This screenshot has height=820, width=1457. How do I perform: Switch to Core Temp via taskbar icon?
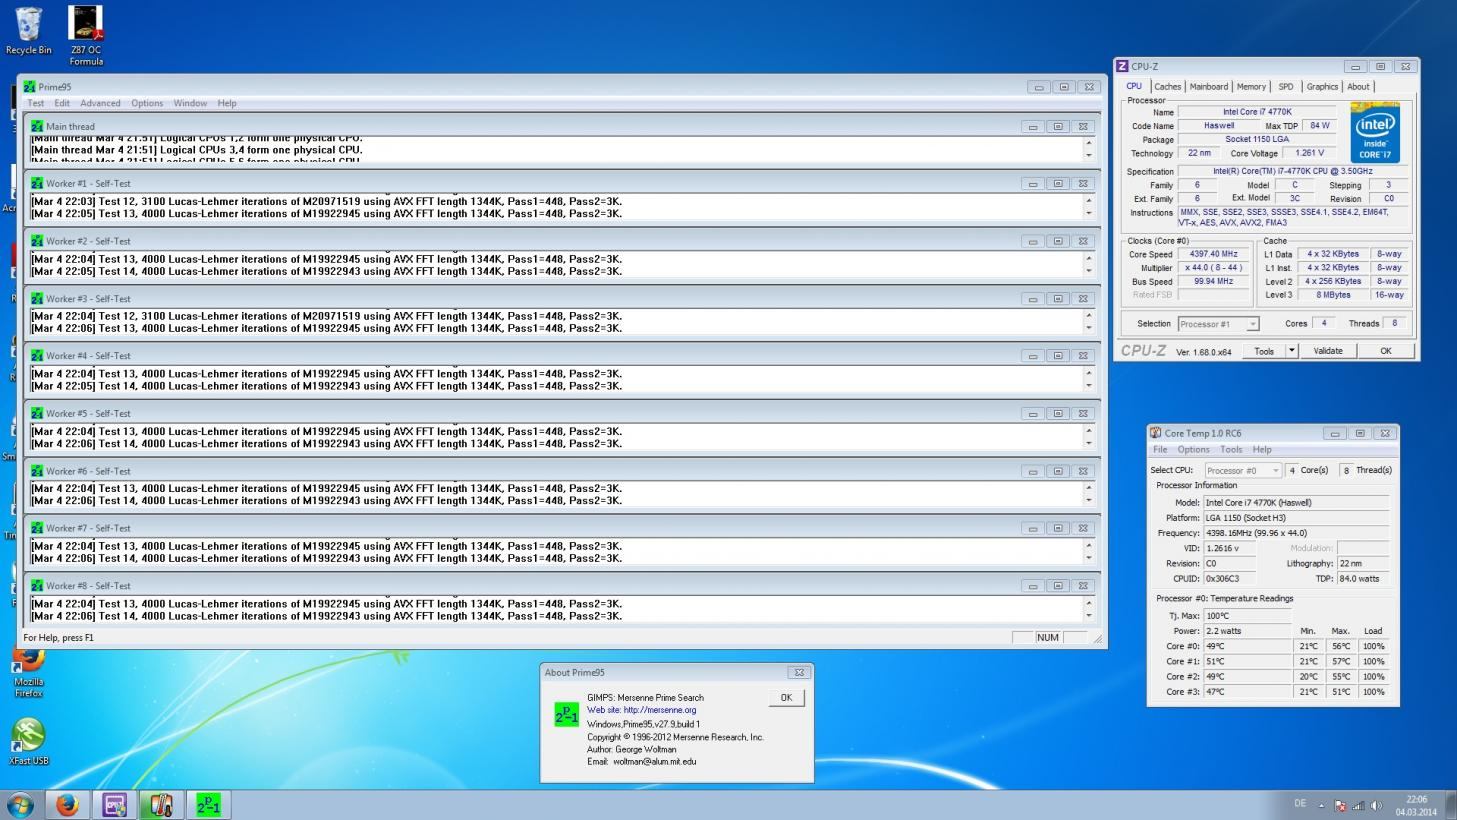pyautogui.click(x=161, y=804)
